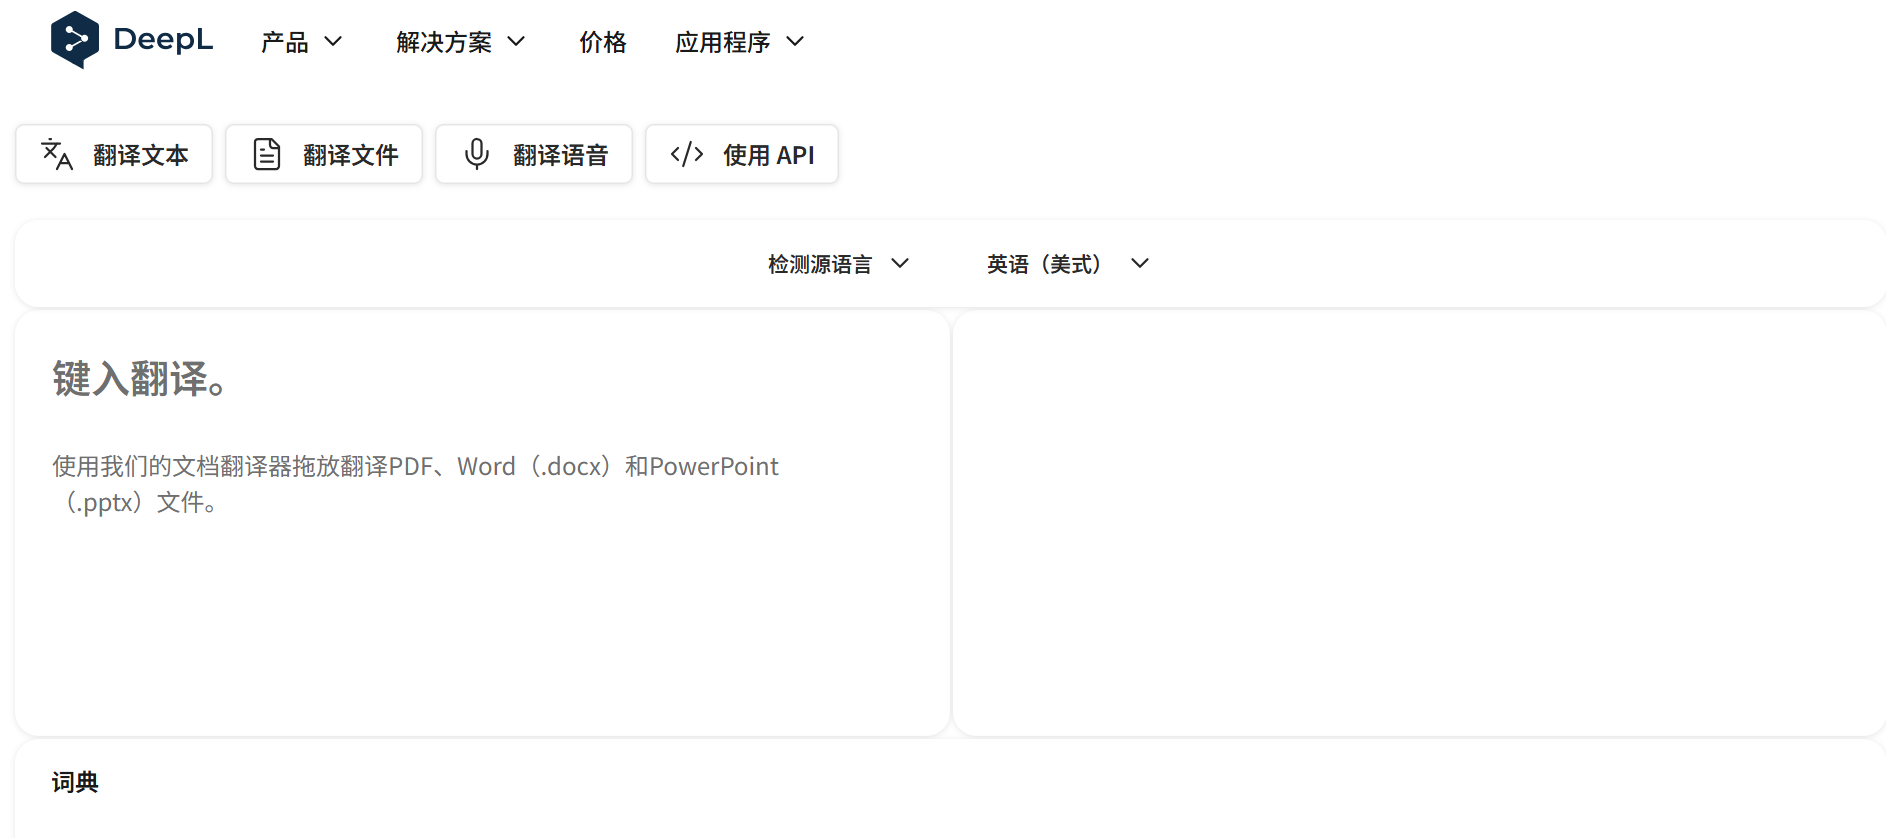
Task: Switch to the 翻译文本 tab
Action: [114, 154]
